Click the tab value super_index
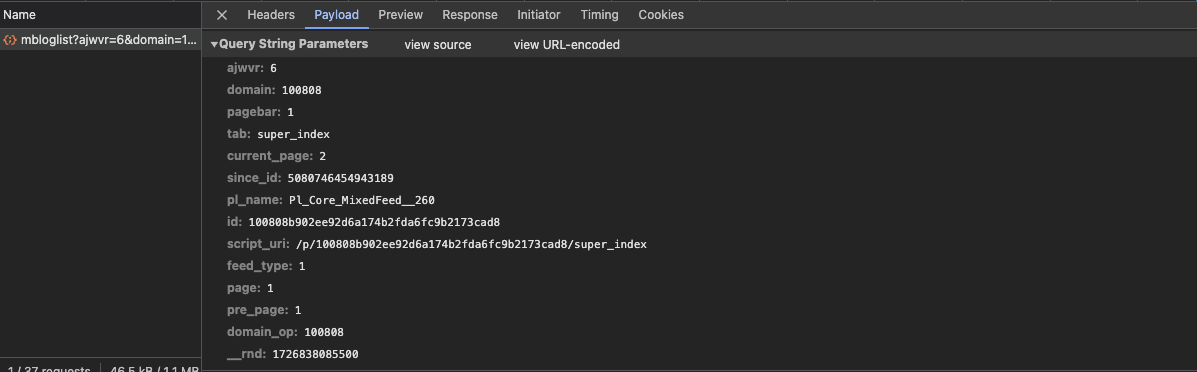This screenshot has height=372, width=1197. point(294,134)
